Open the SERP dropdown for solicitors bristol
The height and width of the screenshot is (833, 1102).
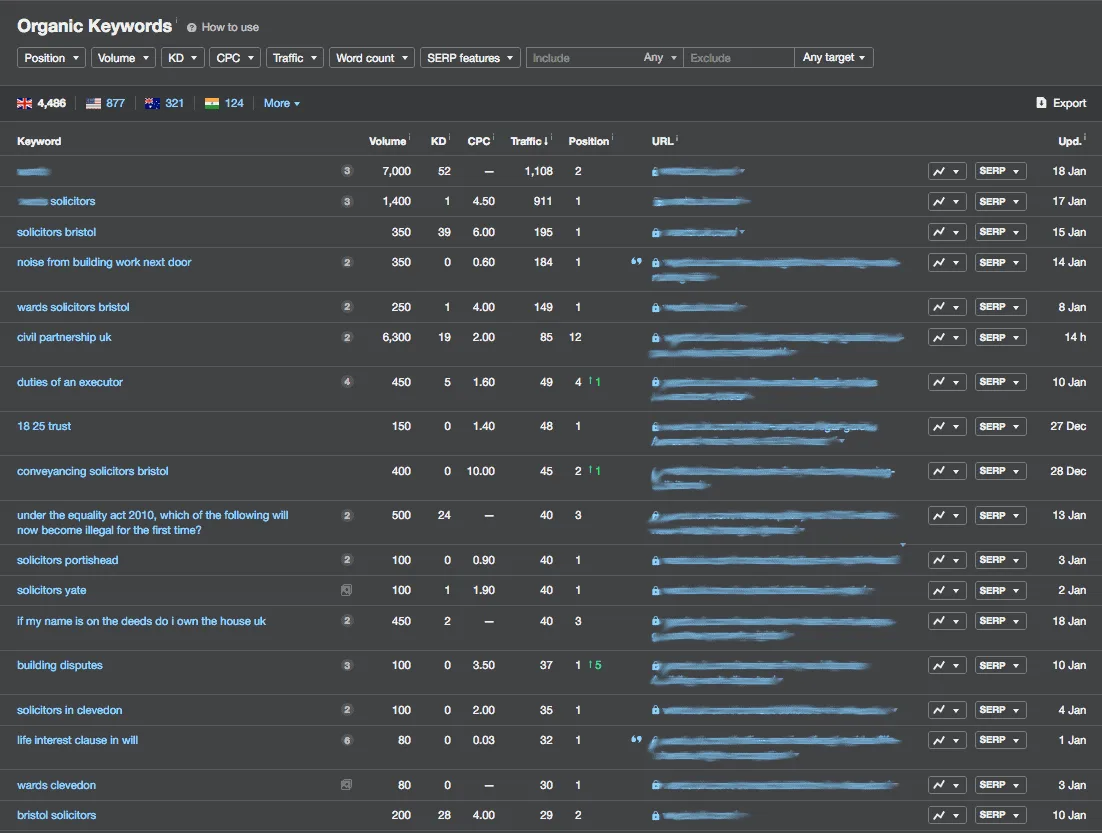[x=1000, y=232]
